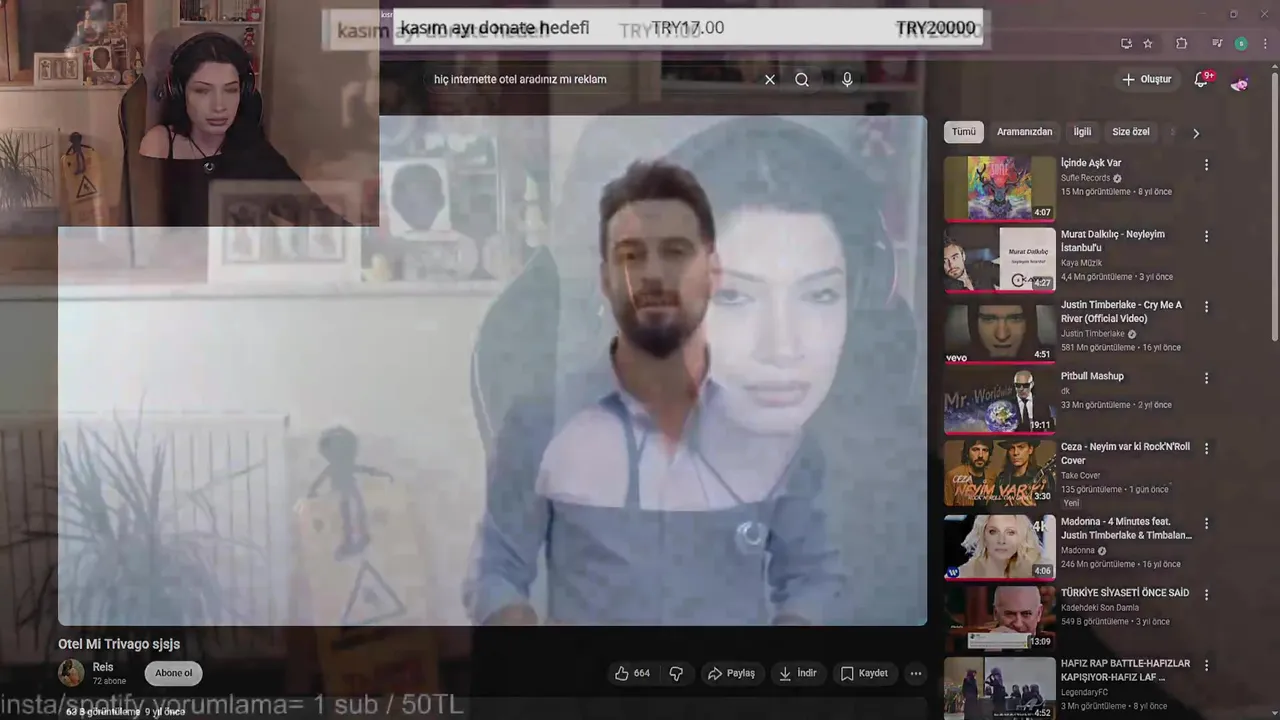The width and height of the screenshot is (1280, 720).
Task: Install page as app icon in address bar
Action: 1127,44
